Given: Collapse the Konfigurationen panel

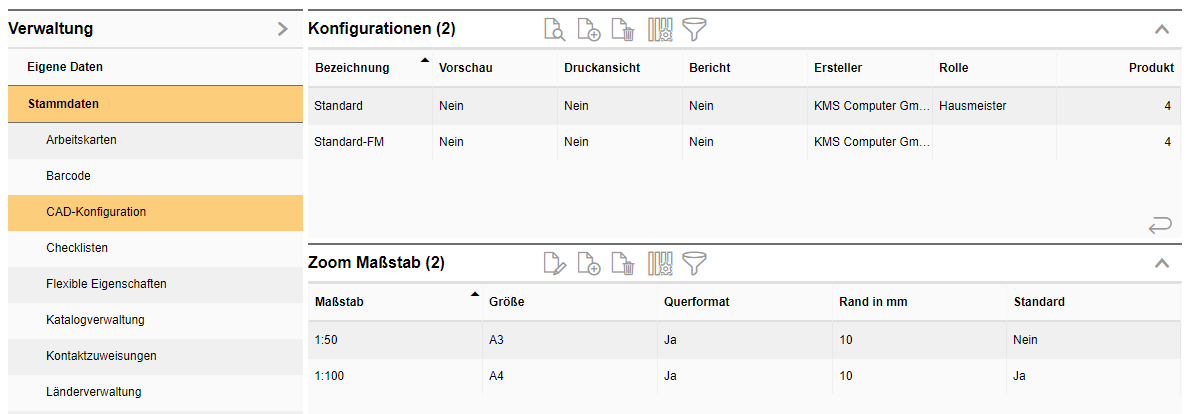Looking at the screenshot, I should (x=1161, y=30).
